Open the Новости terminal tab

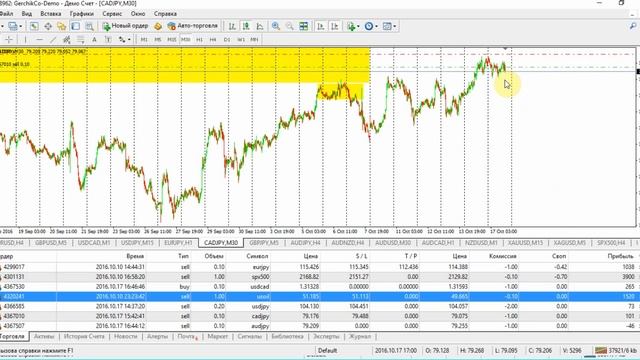tap(125, 336)
